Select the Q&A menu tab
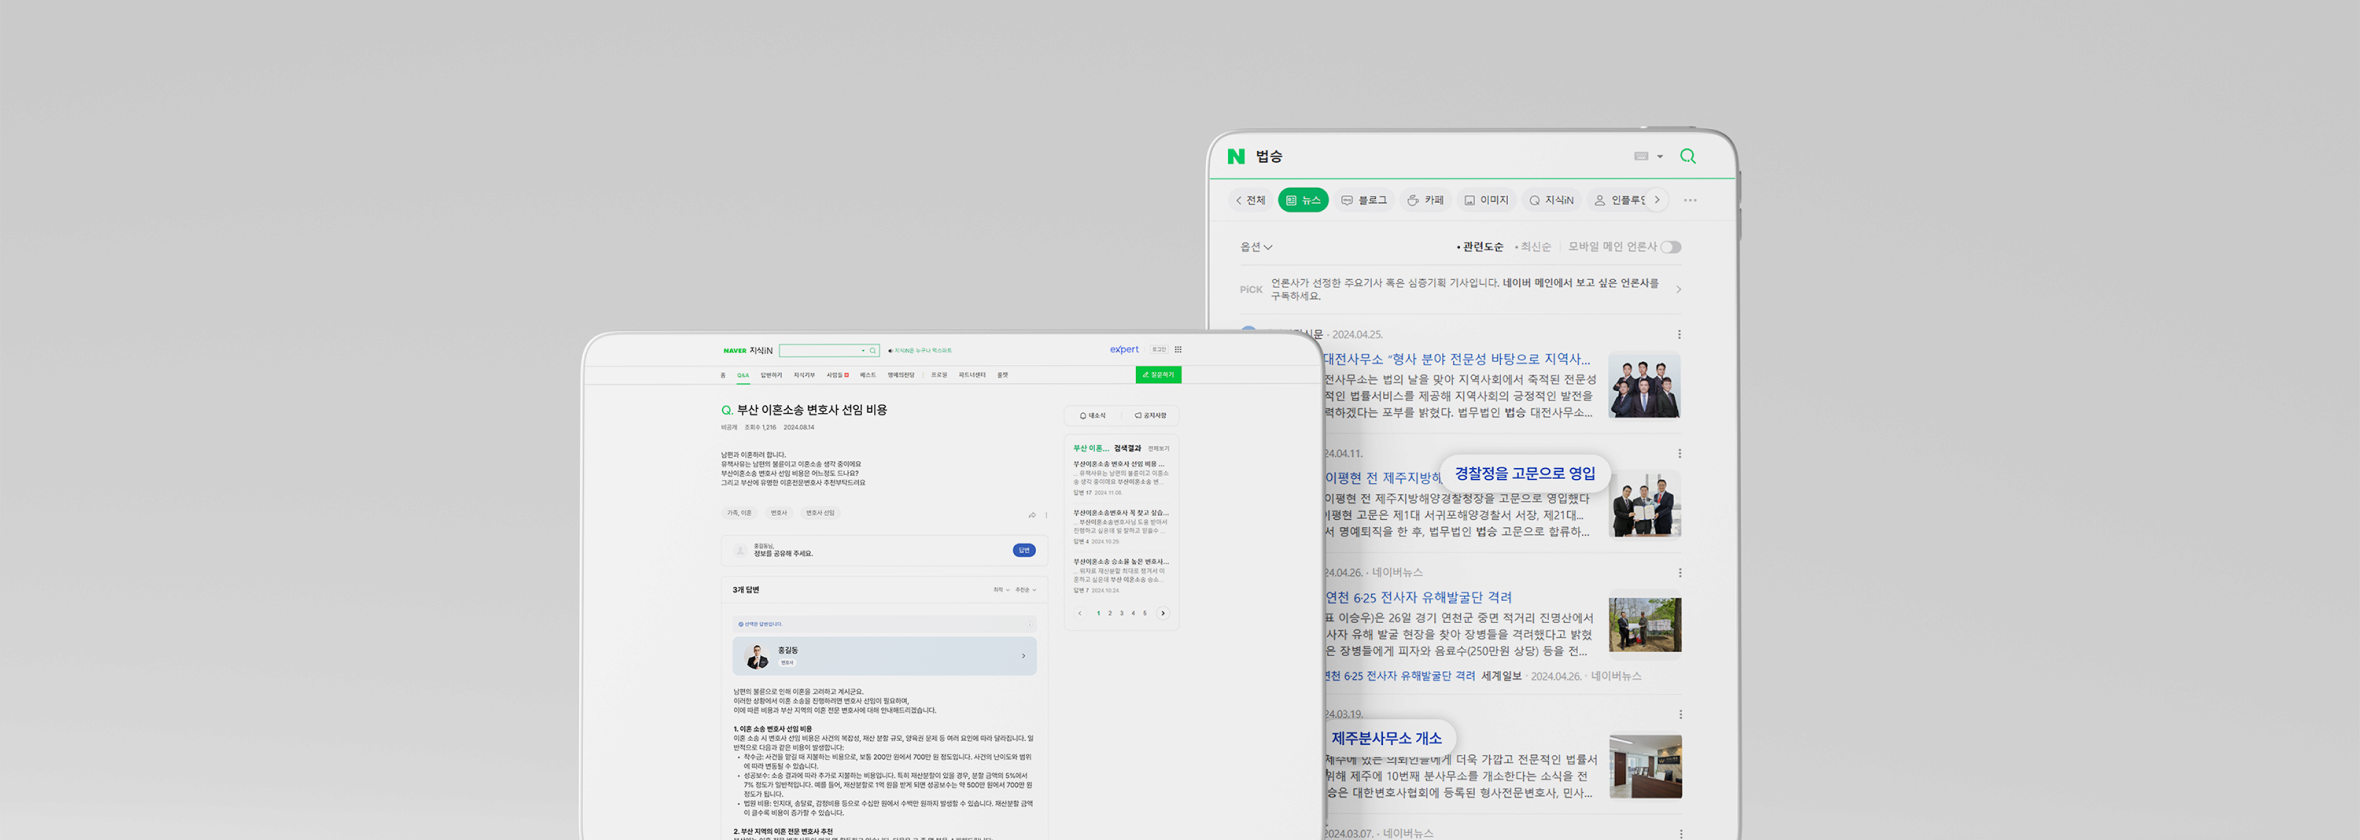 tap(743, 375)
